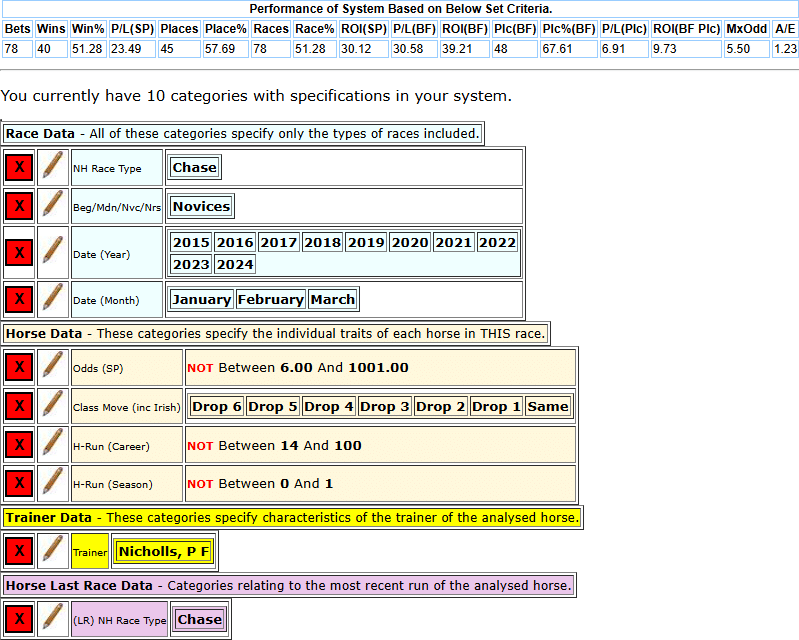Image resolution: width=799 pixels, height=640 pixels.
Task: Delete the (LR) NH Race Type category
Action: pos(19,619)
